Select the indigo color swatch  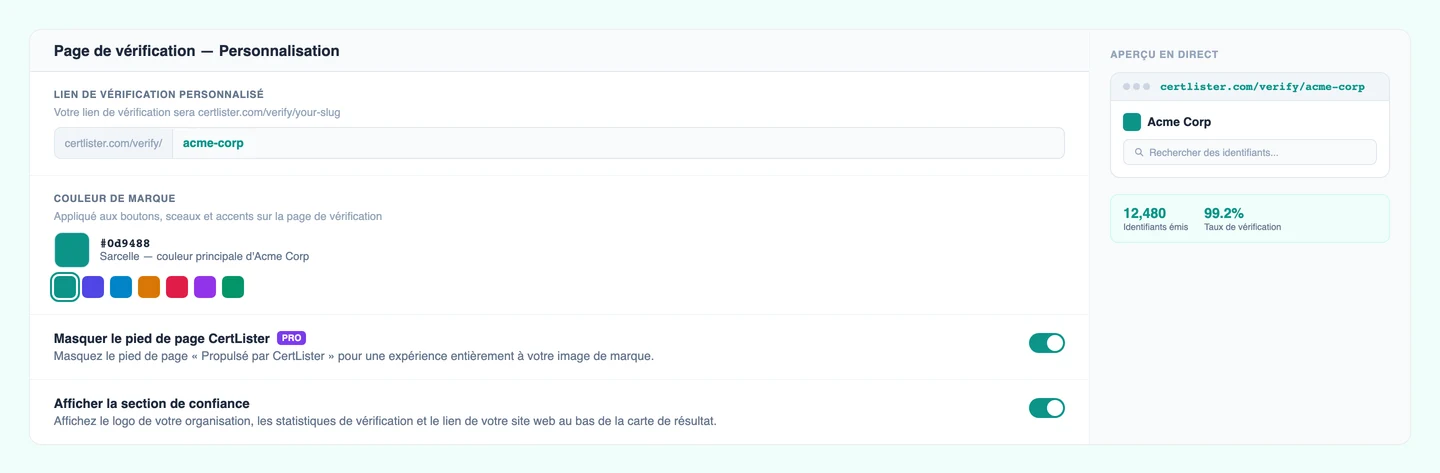point(93,287)
